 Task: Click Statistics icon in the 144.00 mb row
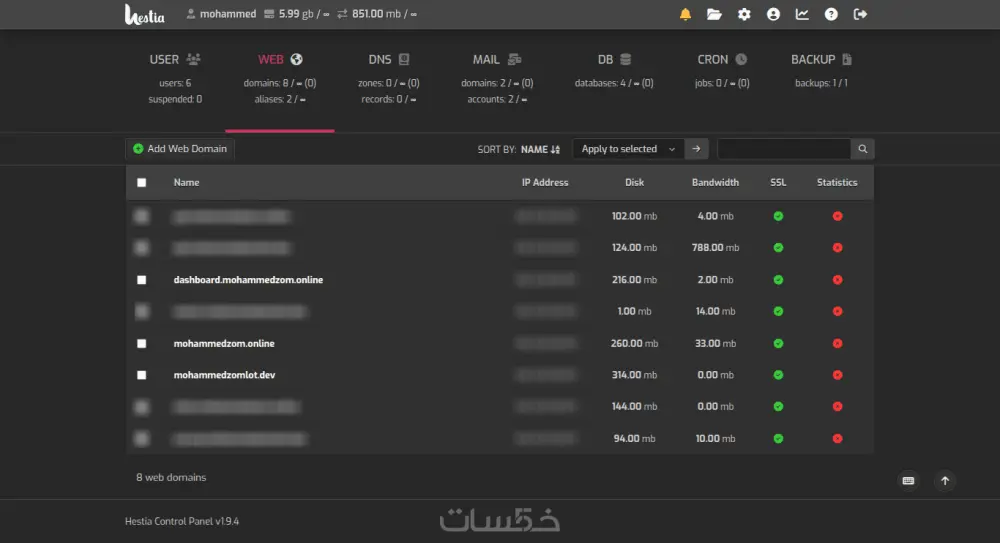pyautogui.click(x=837, y=406)
